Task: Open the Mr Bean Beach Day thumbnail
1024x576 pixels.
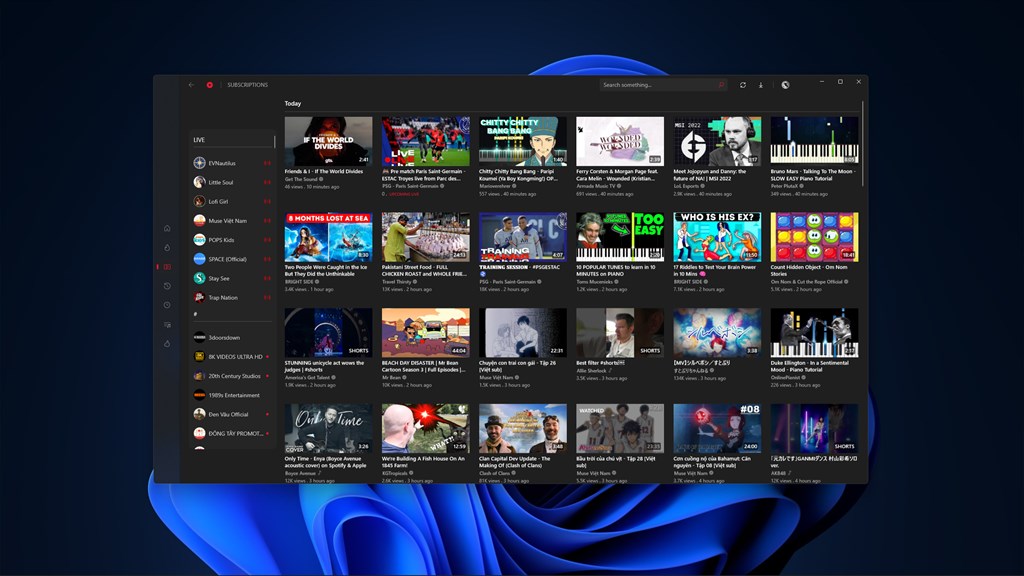Action: (x=425, y=332)
